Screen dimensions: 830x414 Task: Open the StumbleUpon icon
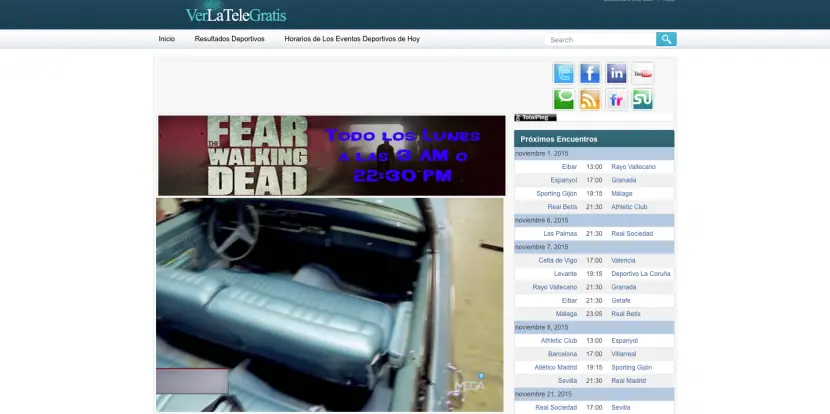point(643,99)
